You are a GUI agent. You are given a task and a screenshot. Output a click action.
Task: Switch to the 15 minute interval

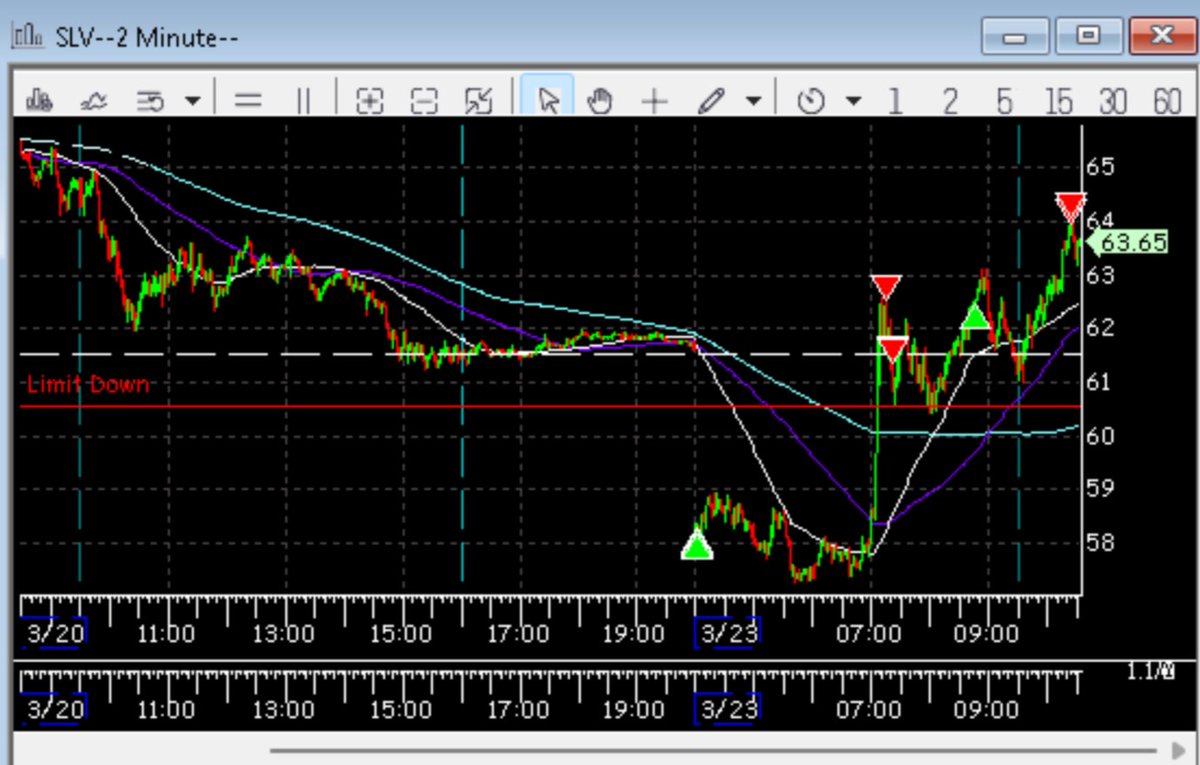pos(1058,100)
